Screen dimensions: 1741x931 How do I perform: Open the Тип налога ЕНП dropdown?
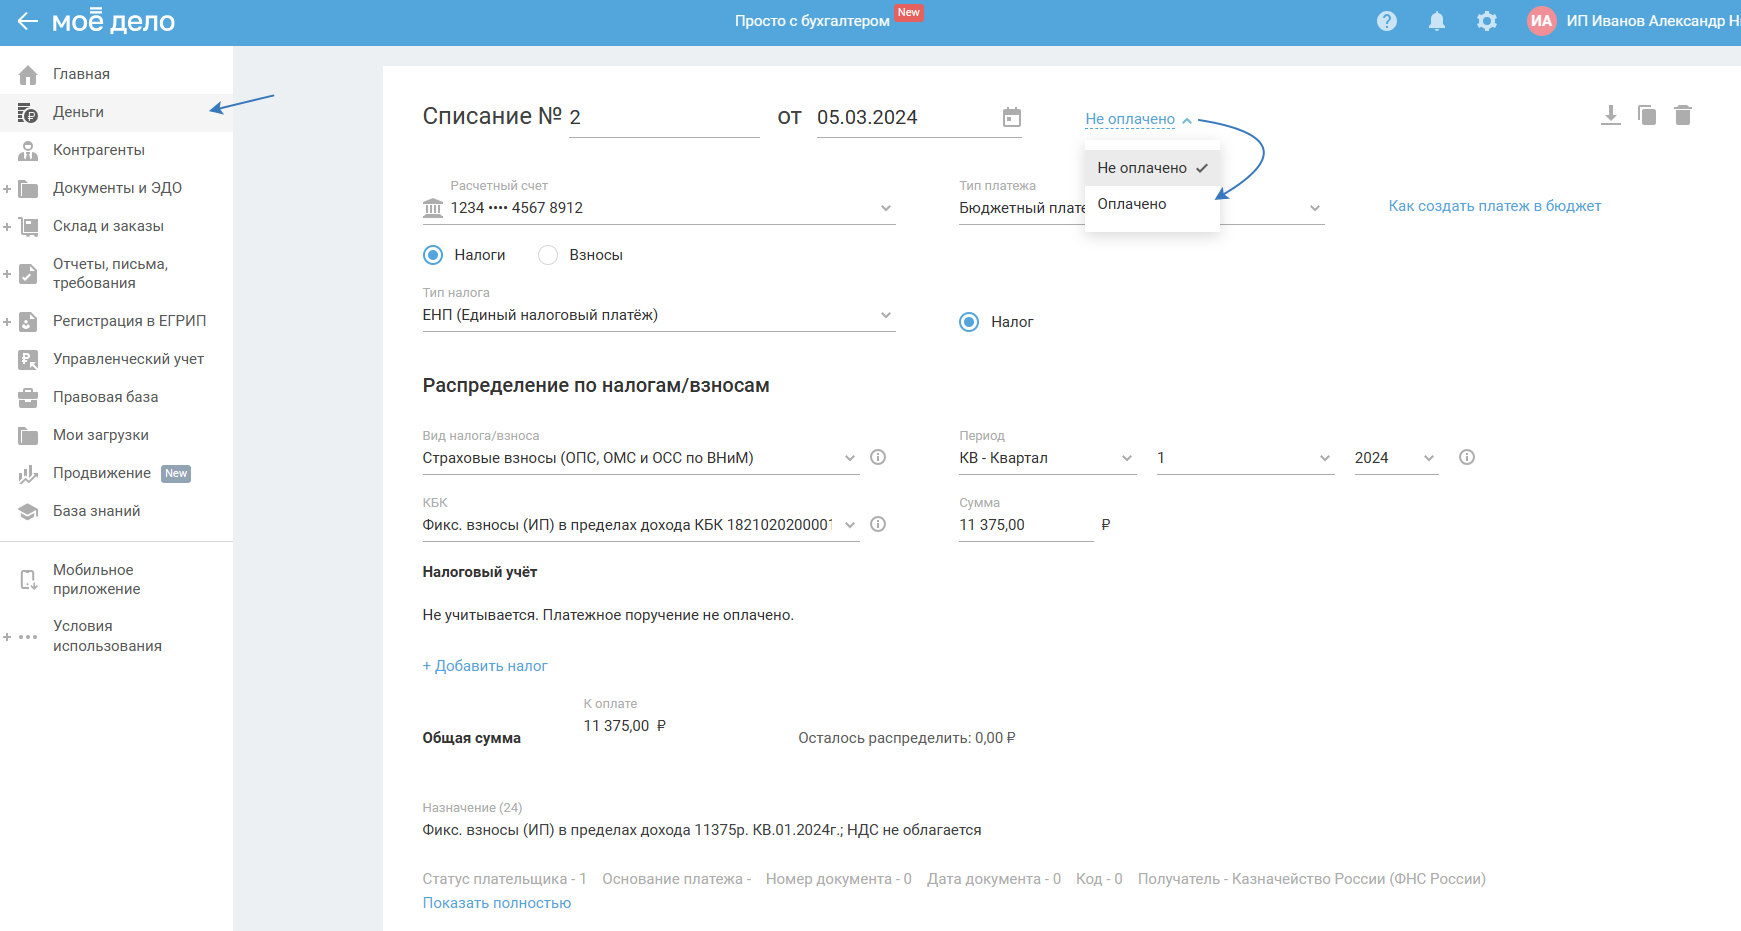[x=659, y=315]
